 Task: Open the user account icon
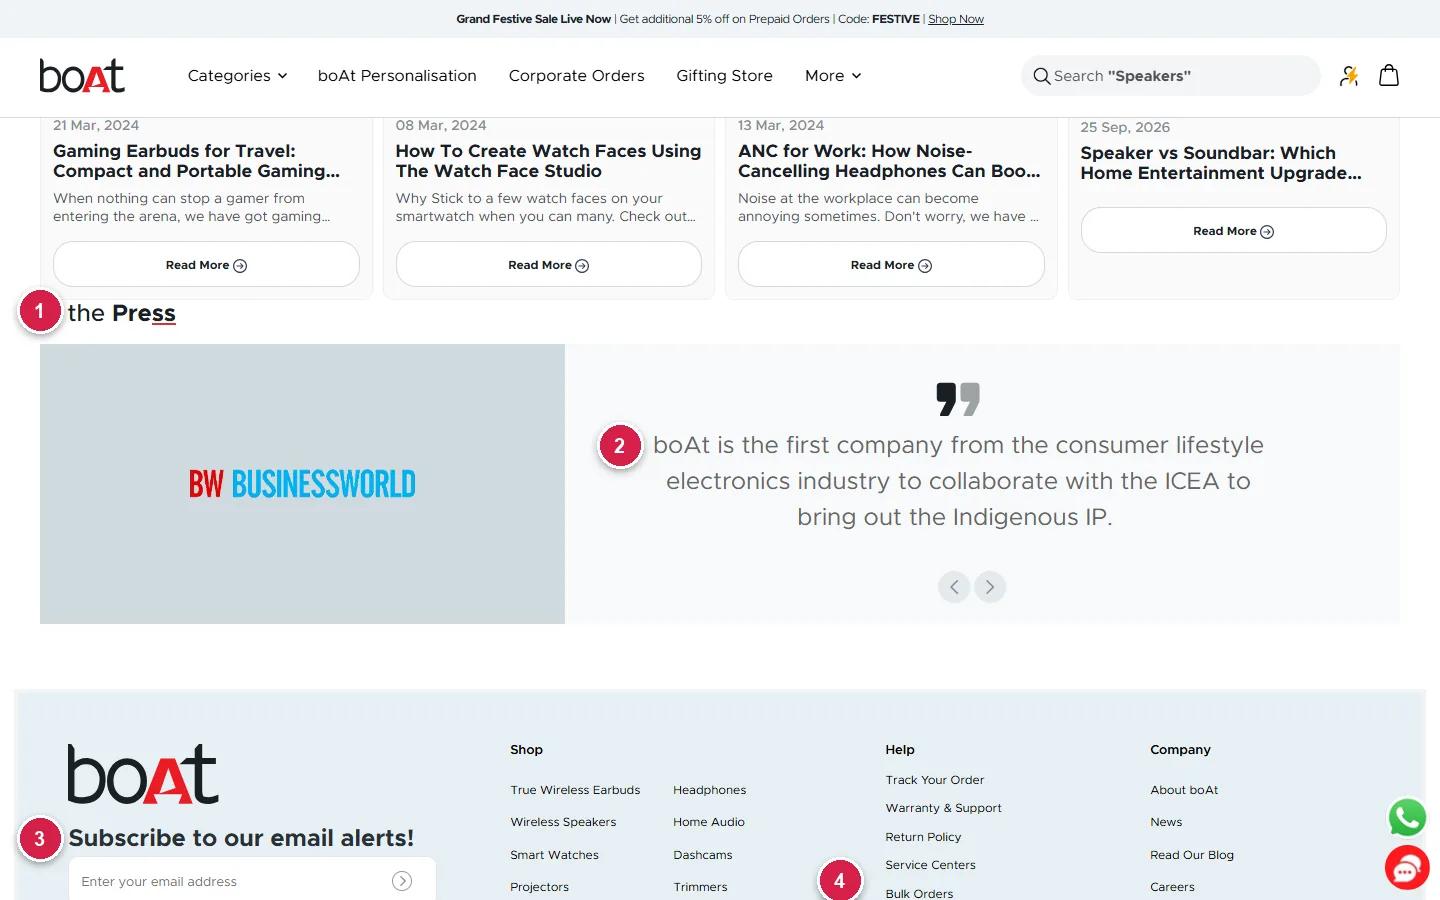pos(1349,76)
